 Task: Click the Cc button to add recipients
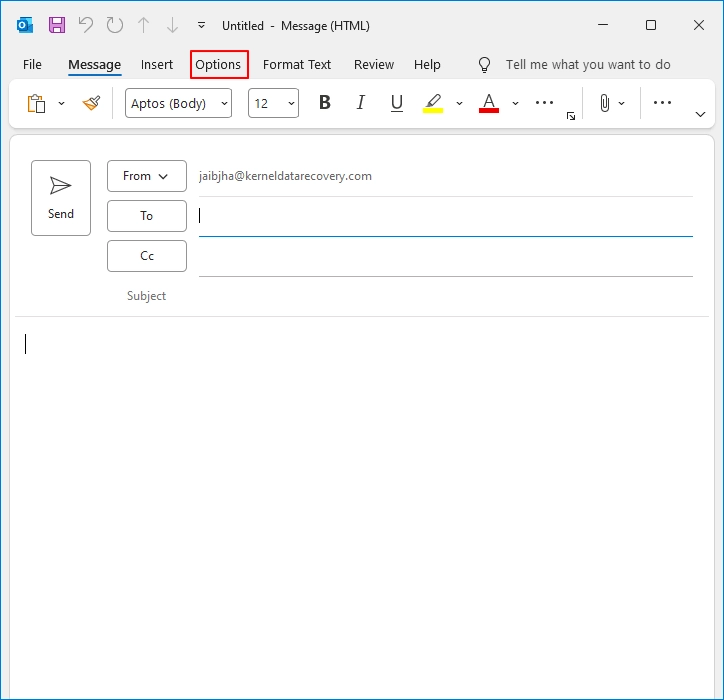(x=147, y=256)
